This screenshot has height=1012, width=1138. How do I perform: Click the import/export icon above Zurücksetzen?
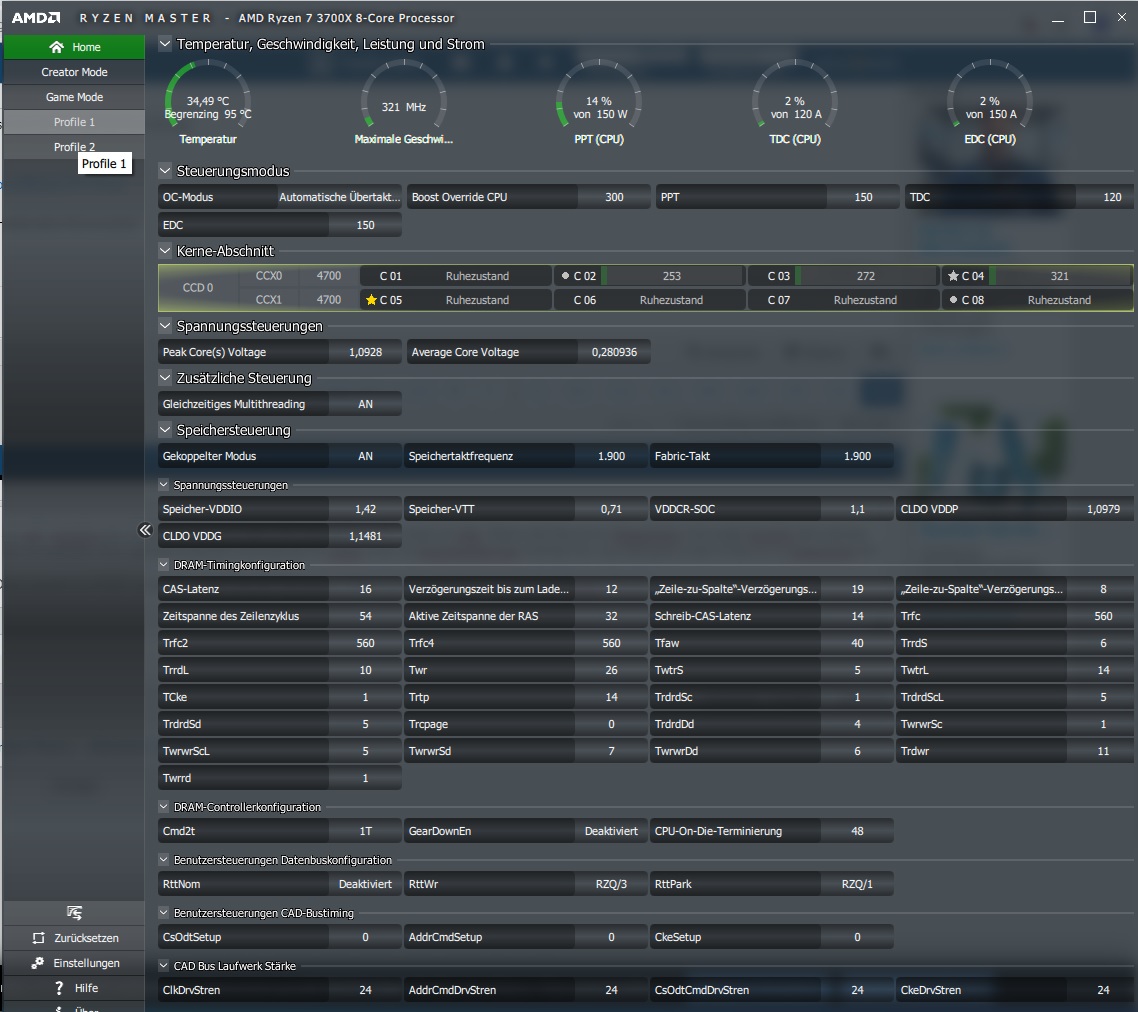74,913
